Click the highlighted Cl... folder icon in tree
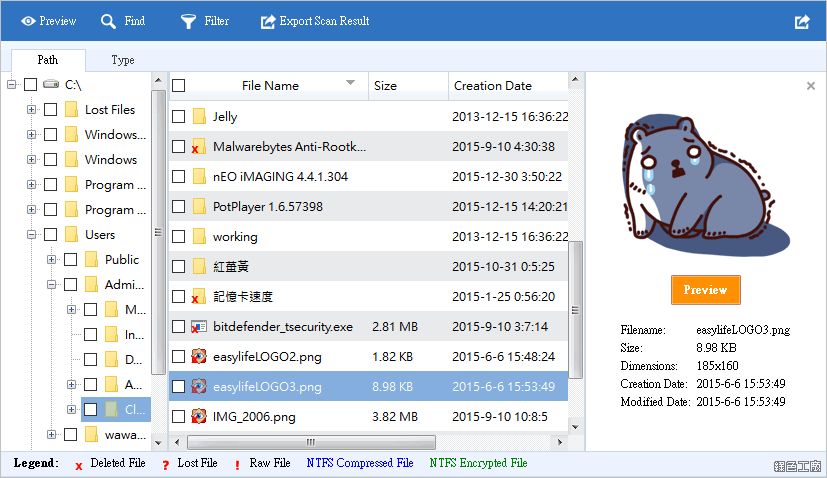This screenshot has width=827, height=478. (111, 409)
